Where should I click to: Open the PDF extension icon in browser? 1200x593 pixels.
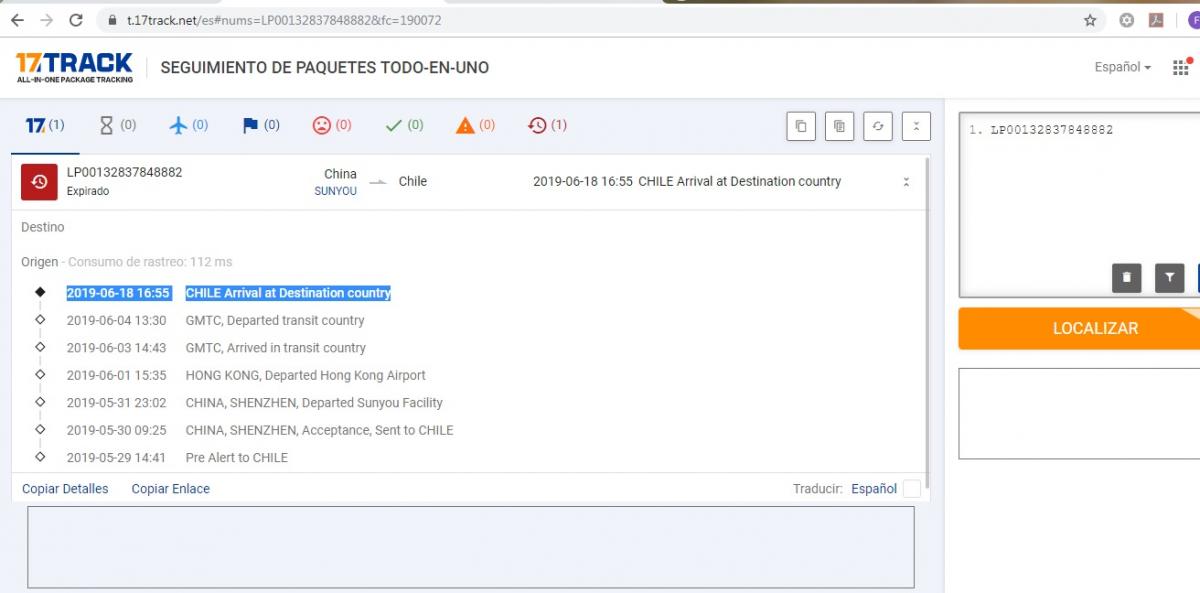pos(1155,20)
